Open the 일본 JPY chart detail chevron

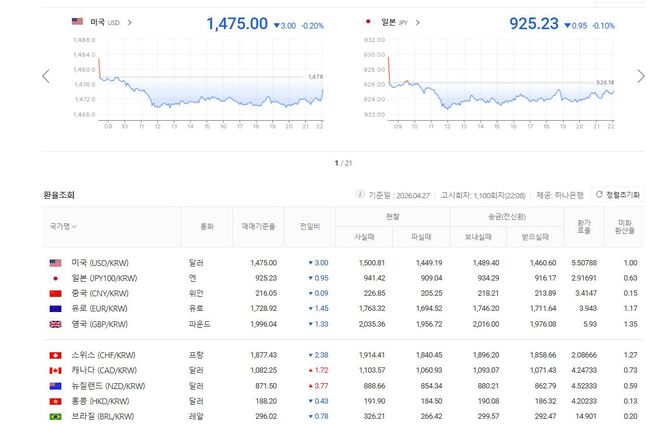coord(418,21)
